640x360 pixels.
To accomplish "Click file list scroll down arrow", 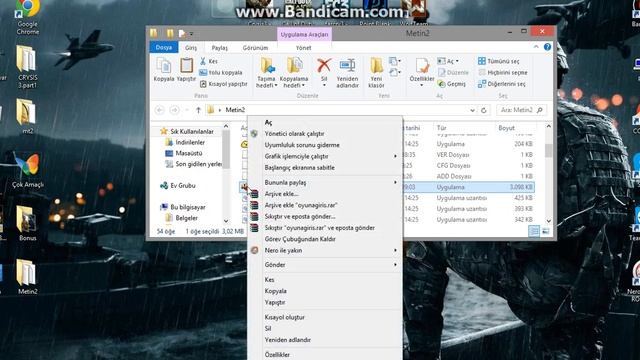I will 548,221.
